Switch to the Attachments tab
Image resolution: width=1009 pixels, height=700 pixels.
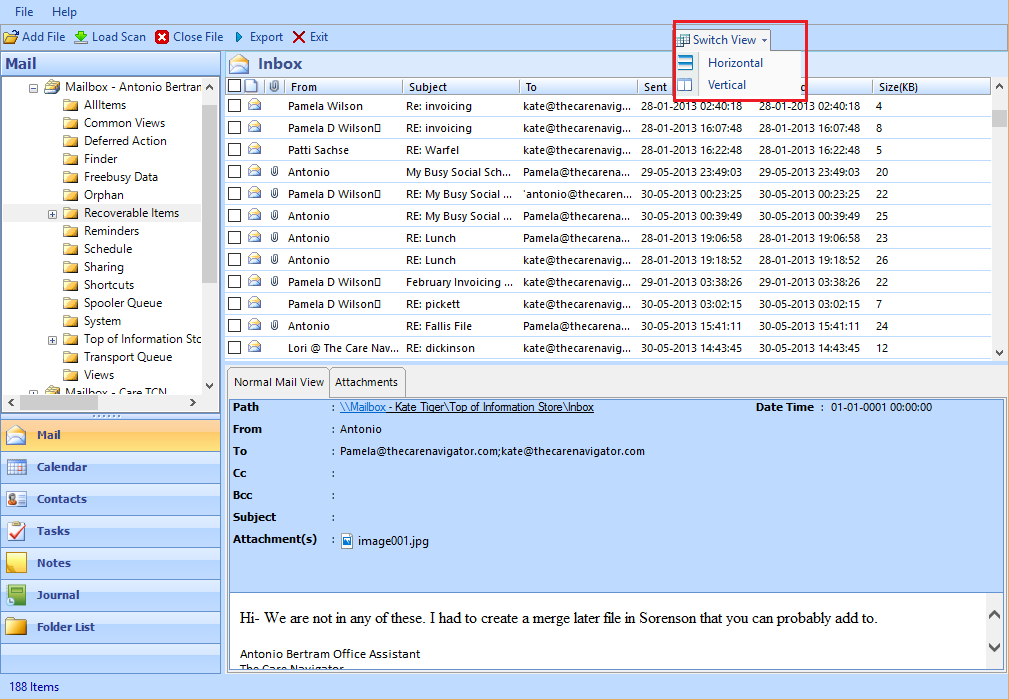click(367, 382)
